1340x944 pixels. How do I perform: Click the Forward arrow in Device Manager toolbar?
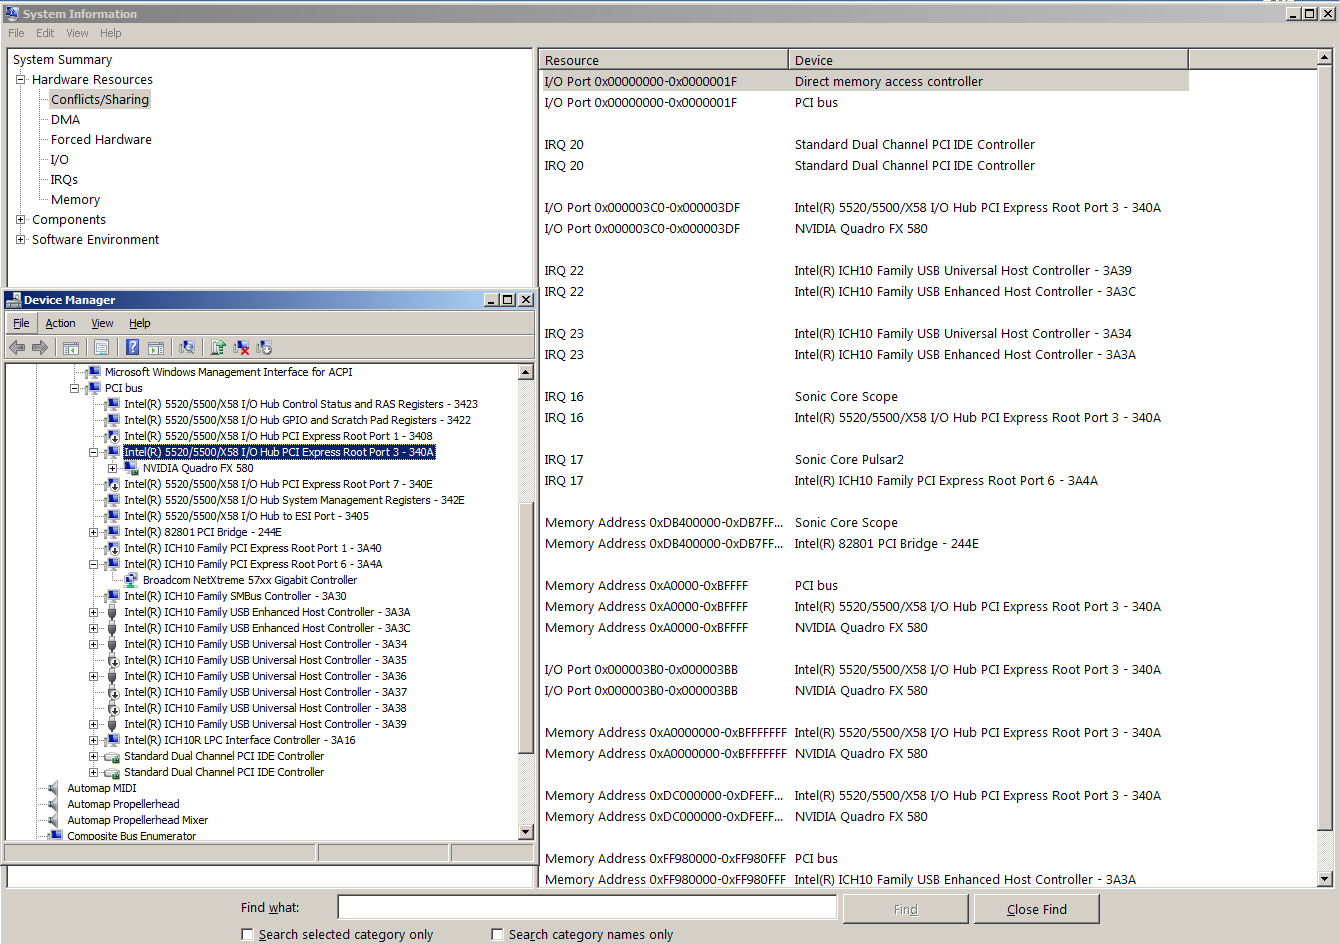click(x=40, y=347)
